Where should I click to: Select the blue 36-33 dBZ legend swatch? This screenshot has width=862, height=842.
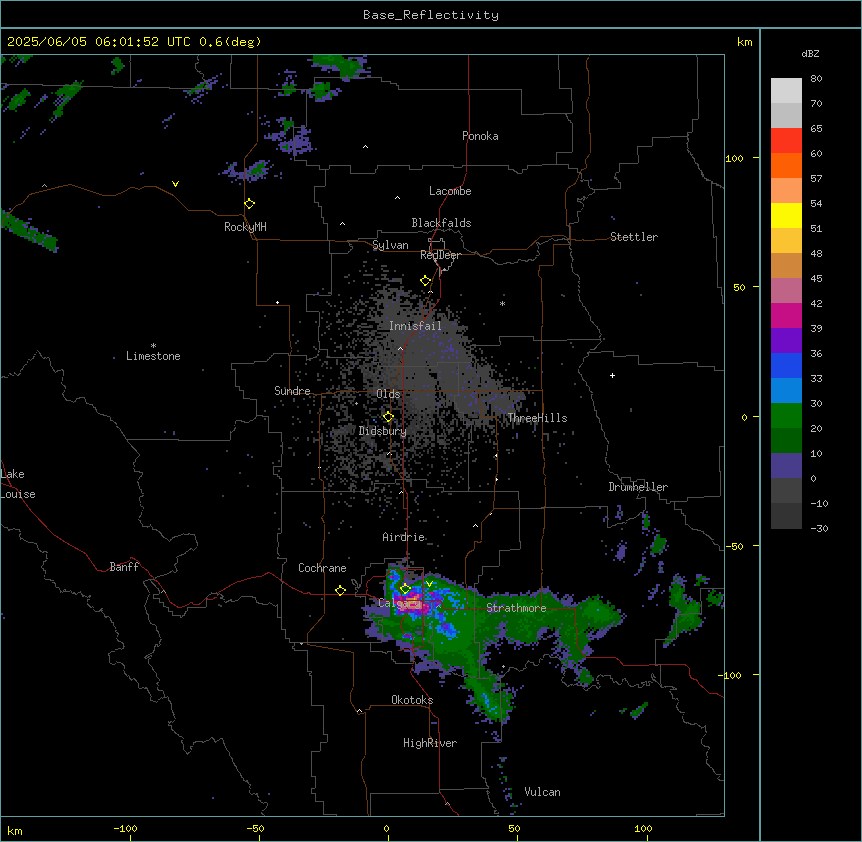click(786, 365)
